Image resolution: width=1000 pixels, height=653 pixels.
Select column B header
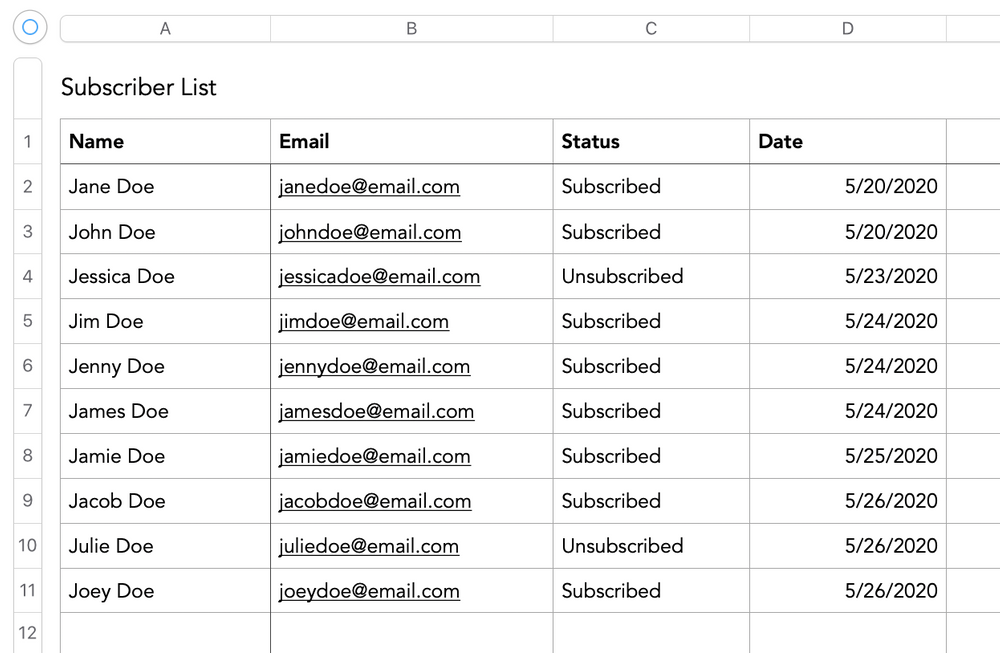pyautogui.click(x=411, y=29)
